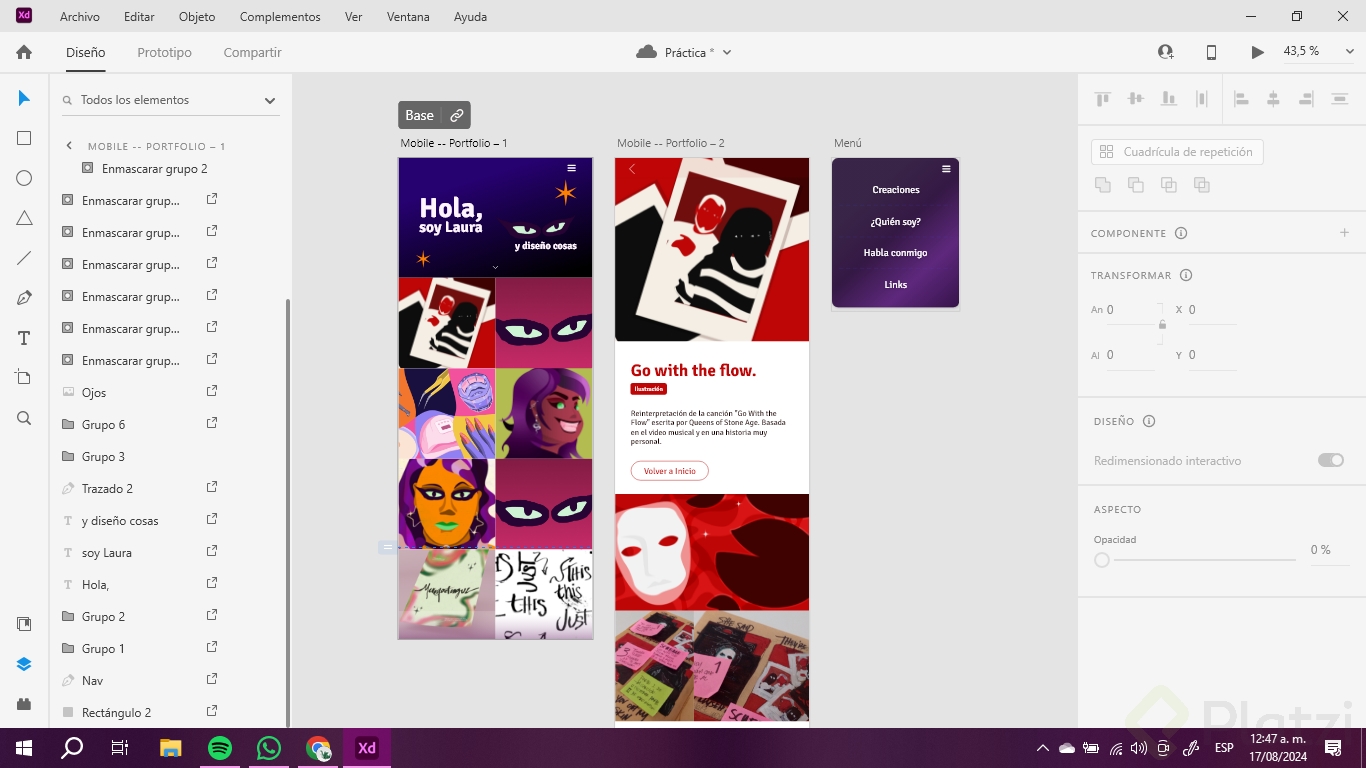Apply the Add boolean operation
Image resolution: width=1366 pixels, height=768 pixels.
pos(1102,184)
